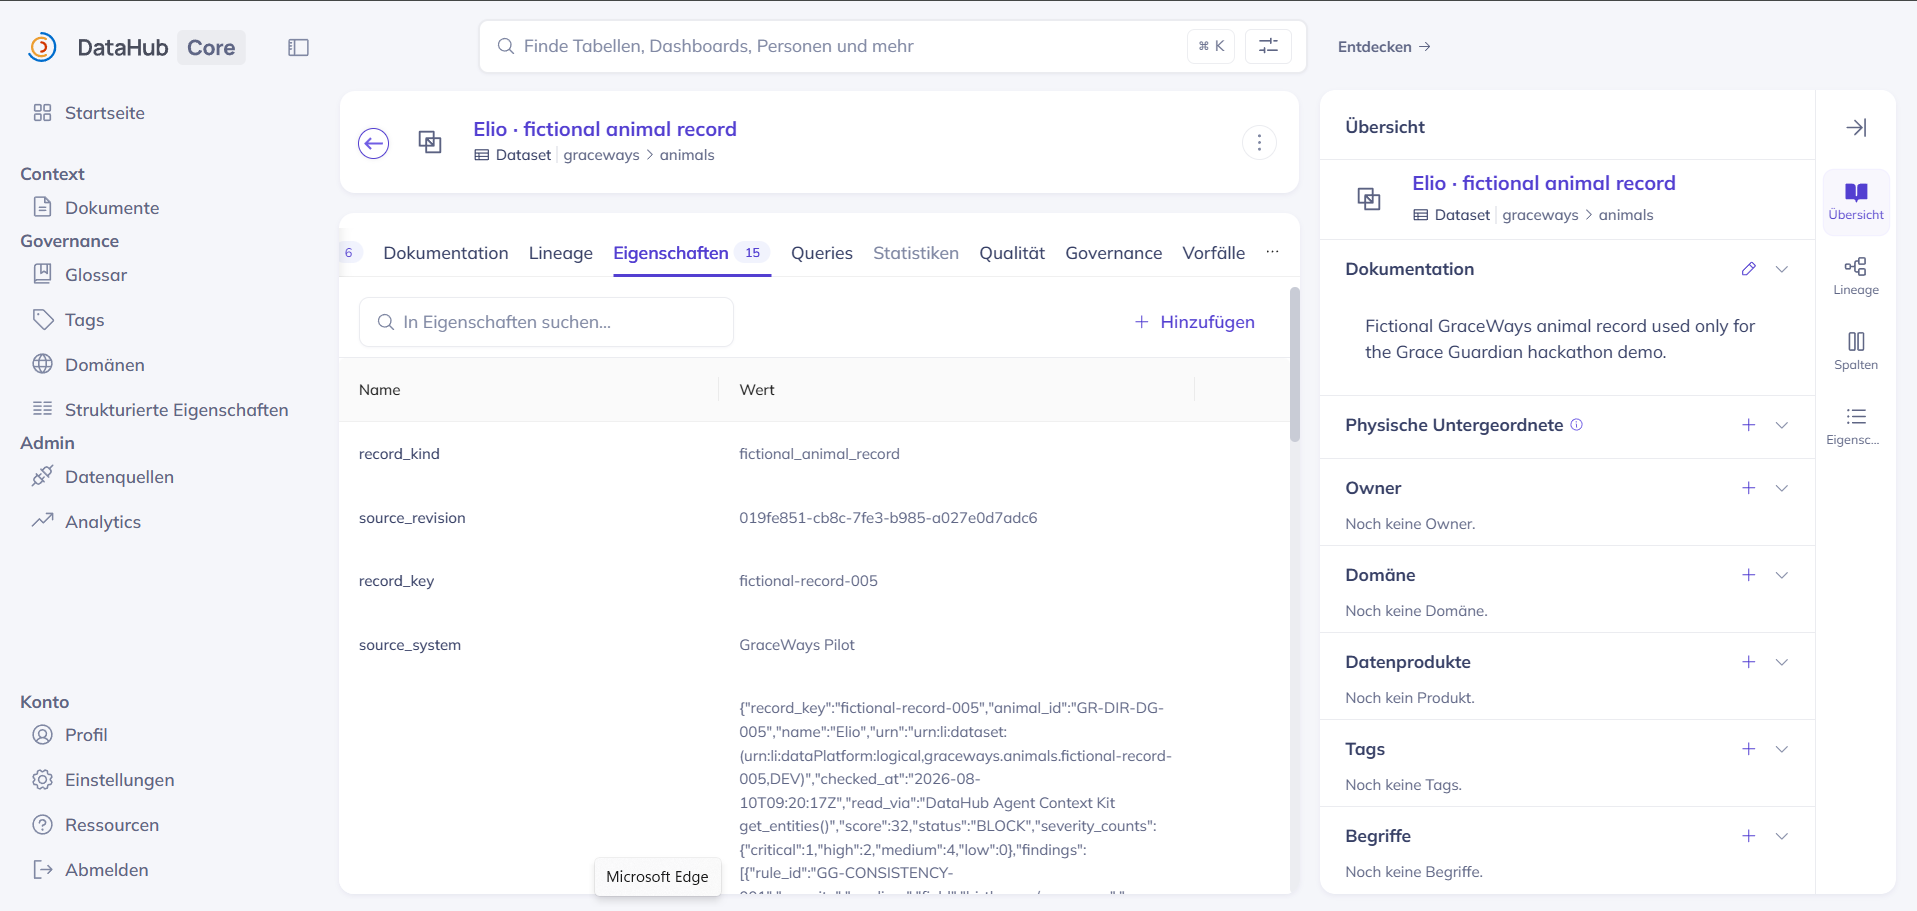Click graceways in the main breadcrumb
Viewport: 1917px width, 911px height.
click(x=601, y=155)
